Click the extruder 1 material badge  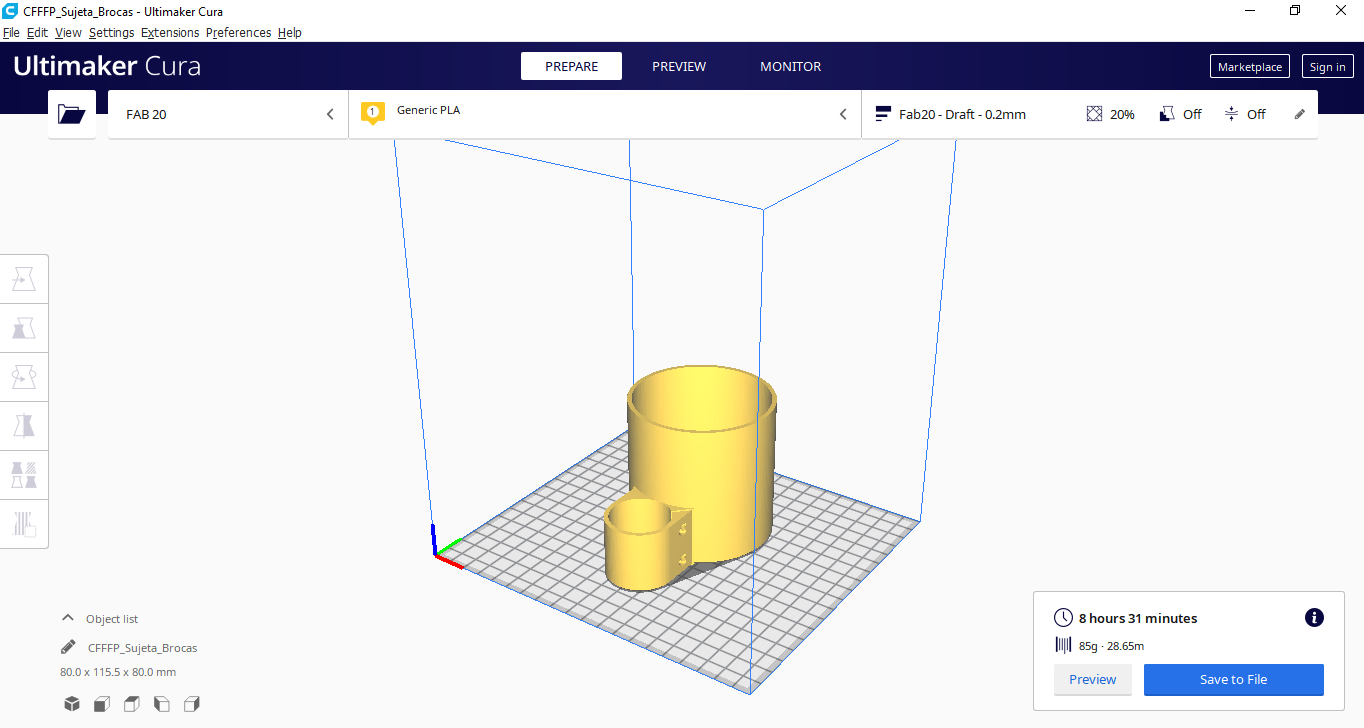tap(373, 113)
